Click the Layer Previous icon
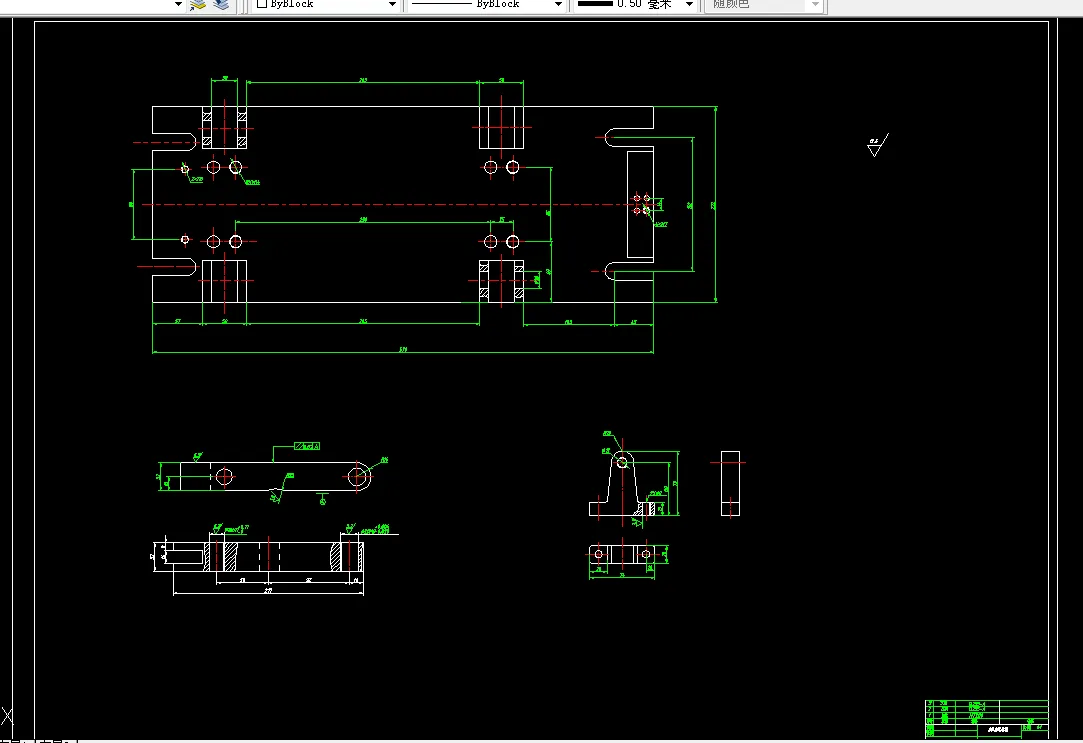This screenshot has width=1083, height=743. tap(221, 4)
